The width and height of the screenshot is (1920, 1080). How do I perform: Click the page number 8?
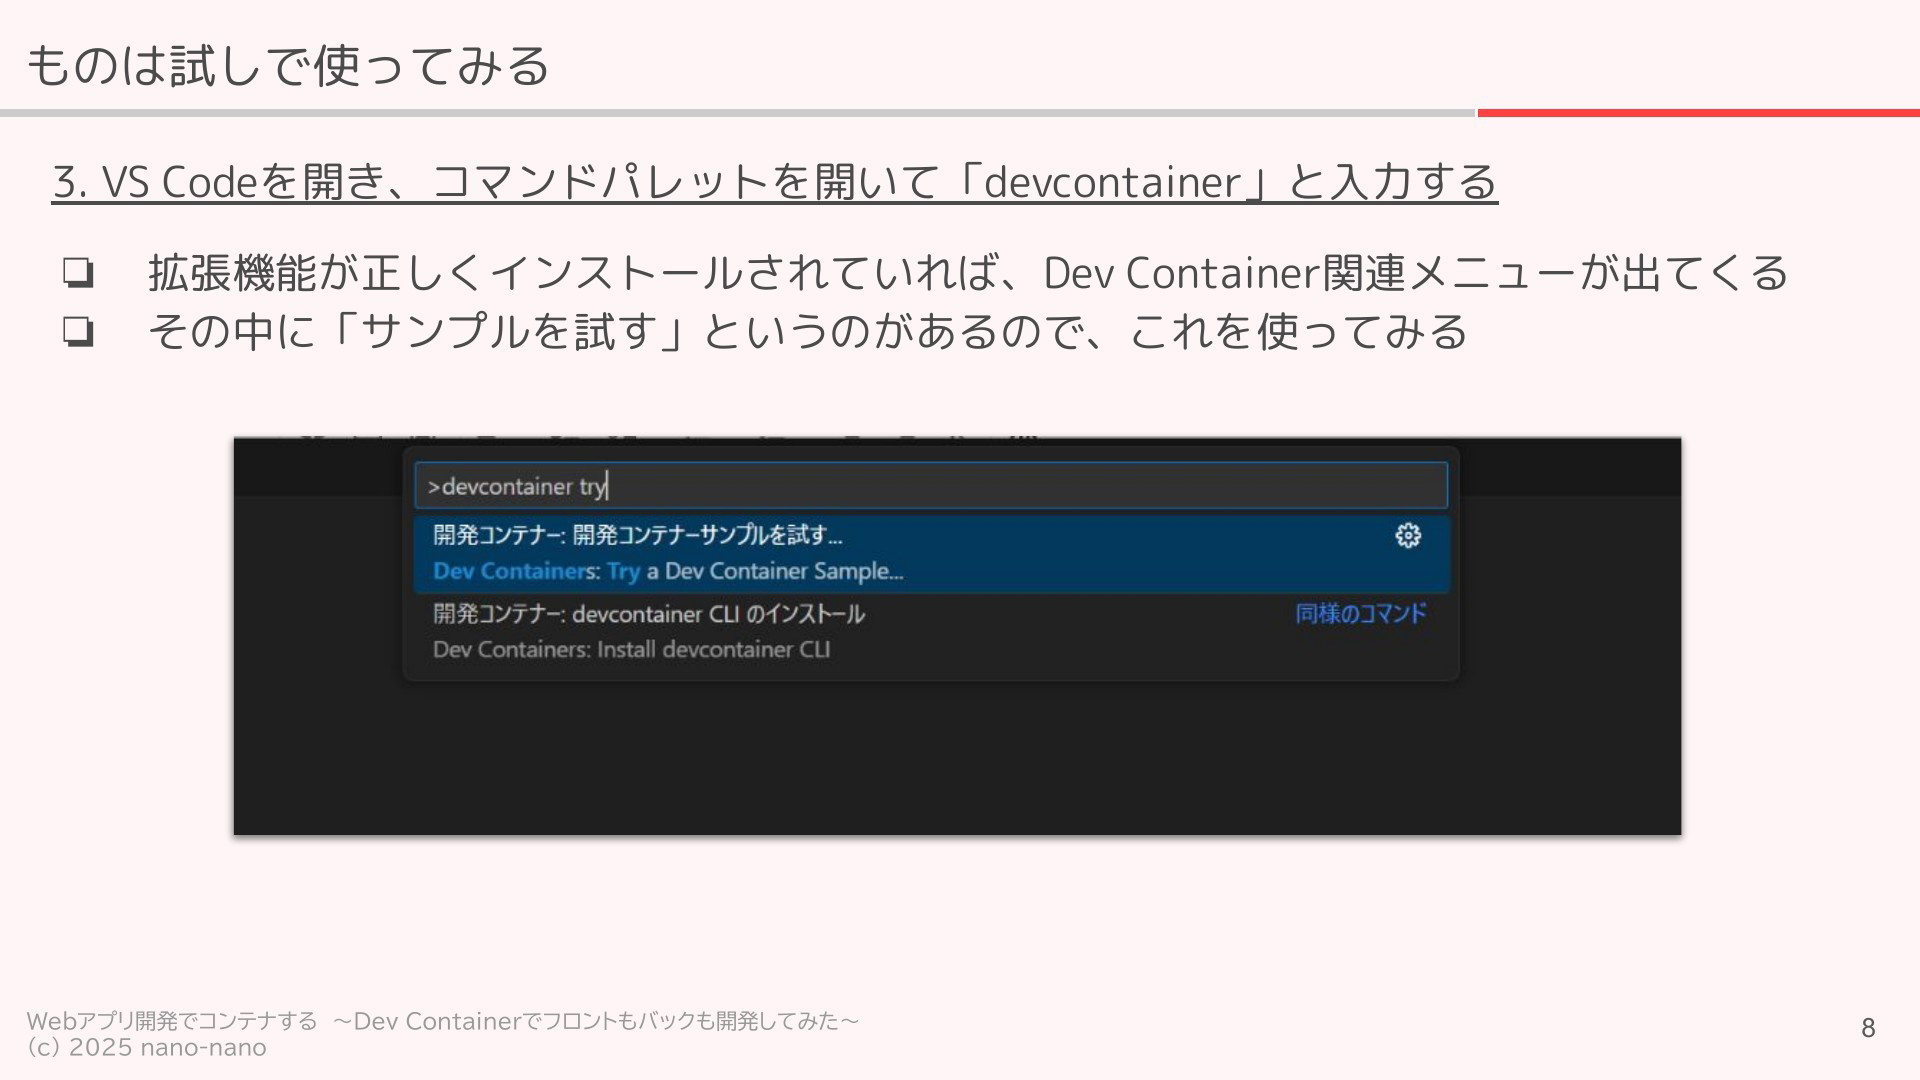point(1868,1028)
